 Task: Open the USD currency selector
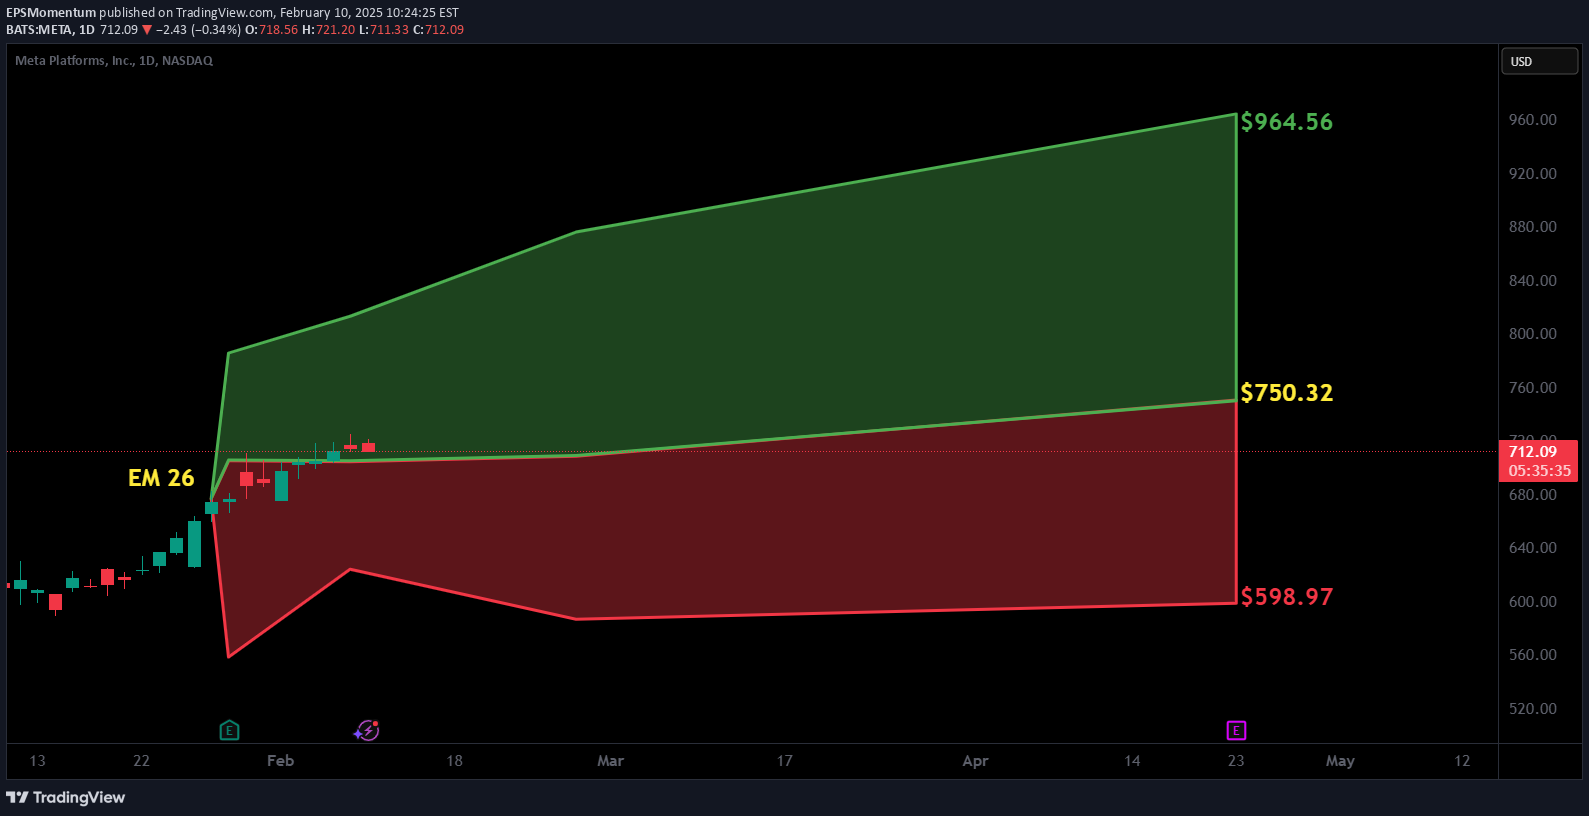[x=1538, y=62]
